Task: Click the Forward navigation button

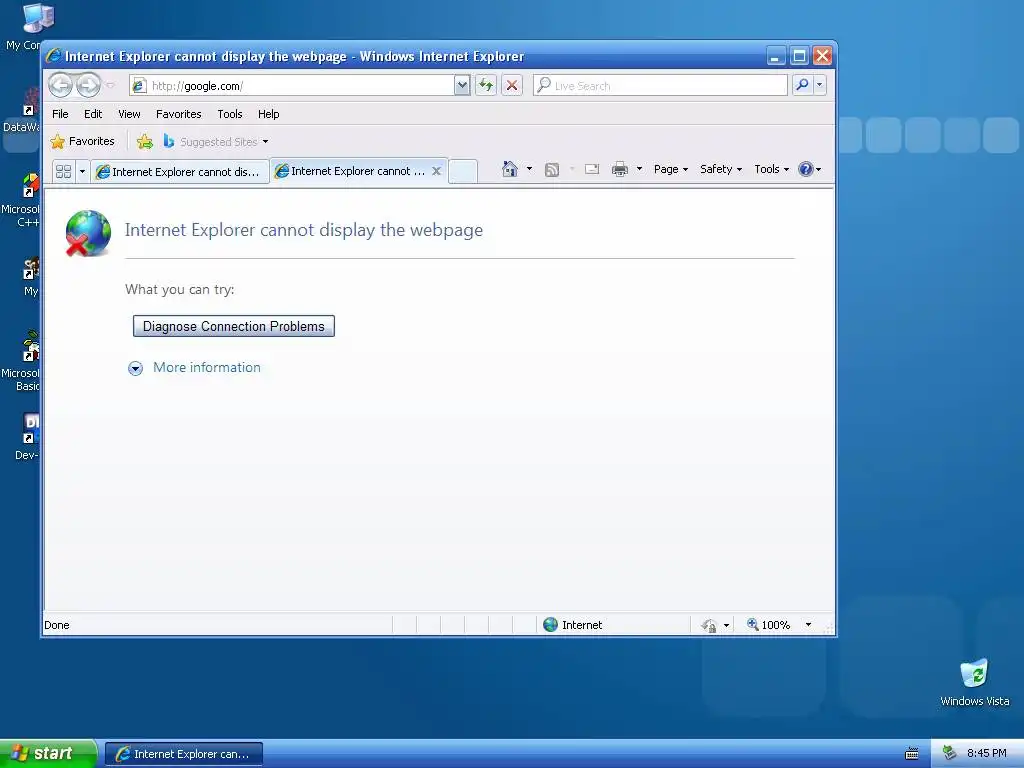Action: coord(89,85)
